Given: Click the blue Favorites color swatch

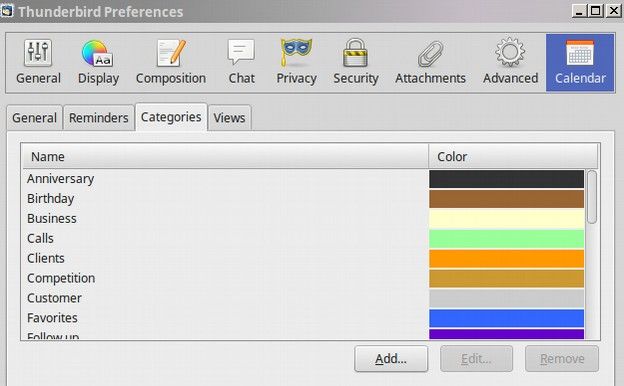Looking at the screenshot, I should pos(506,318).
